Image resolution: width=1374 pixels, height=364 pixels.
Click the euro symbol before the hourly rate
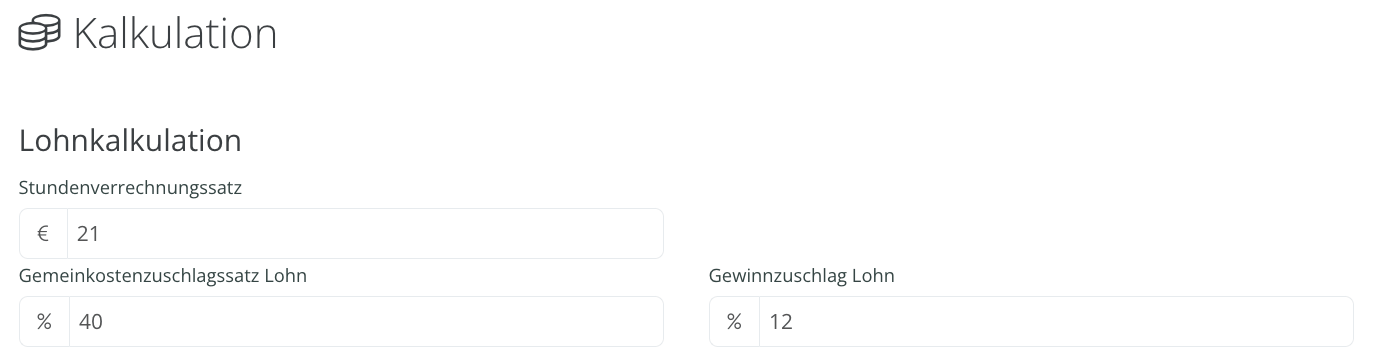pos(44,234)
